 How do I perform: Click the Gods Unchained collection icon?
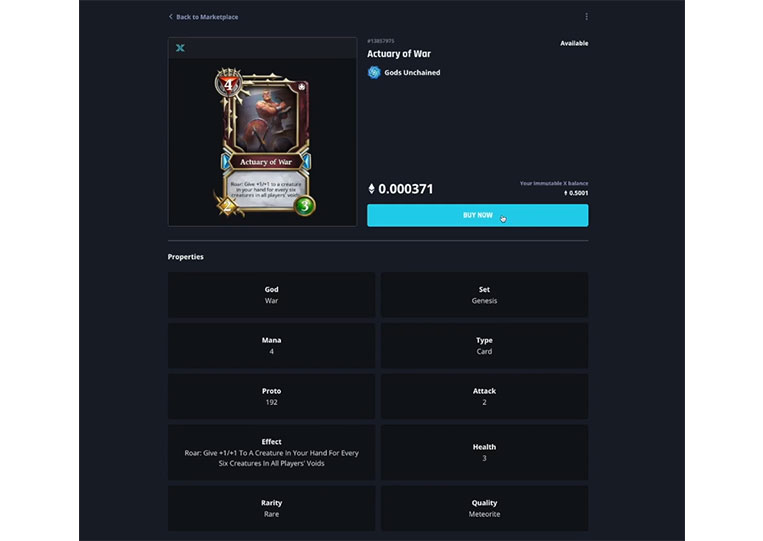[374, 72]
